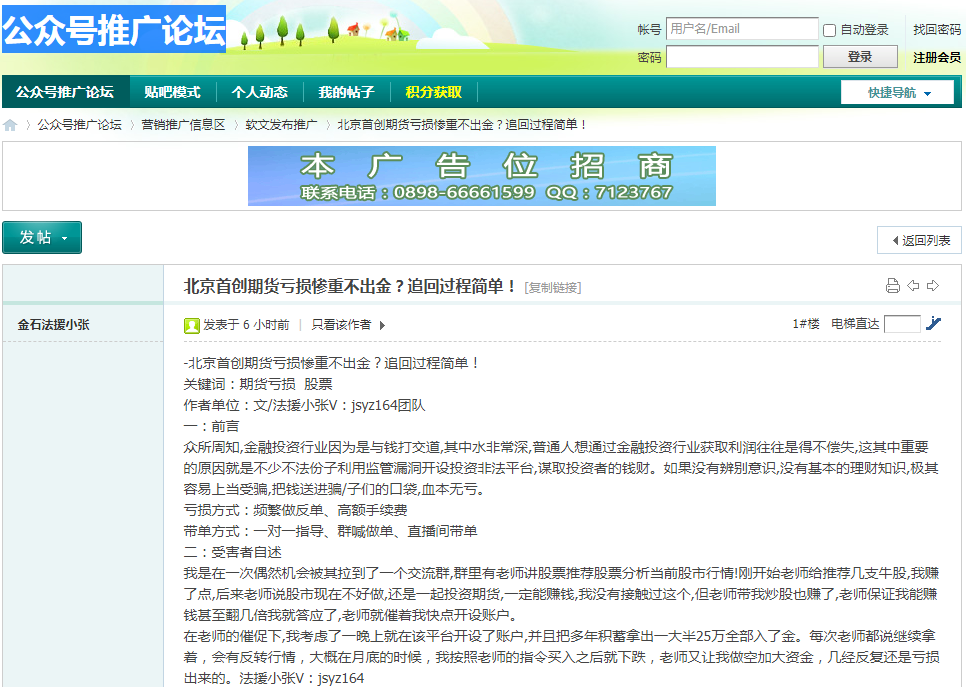Viewport: 966px width, 687px height.
Task: Click the home icon in breadcrumb
Action: [x=10, y=125]
